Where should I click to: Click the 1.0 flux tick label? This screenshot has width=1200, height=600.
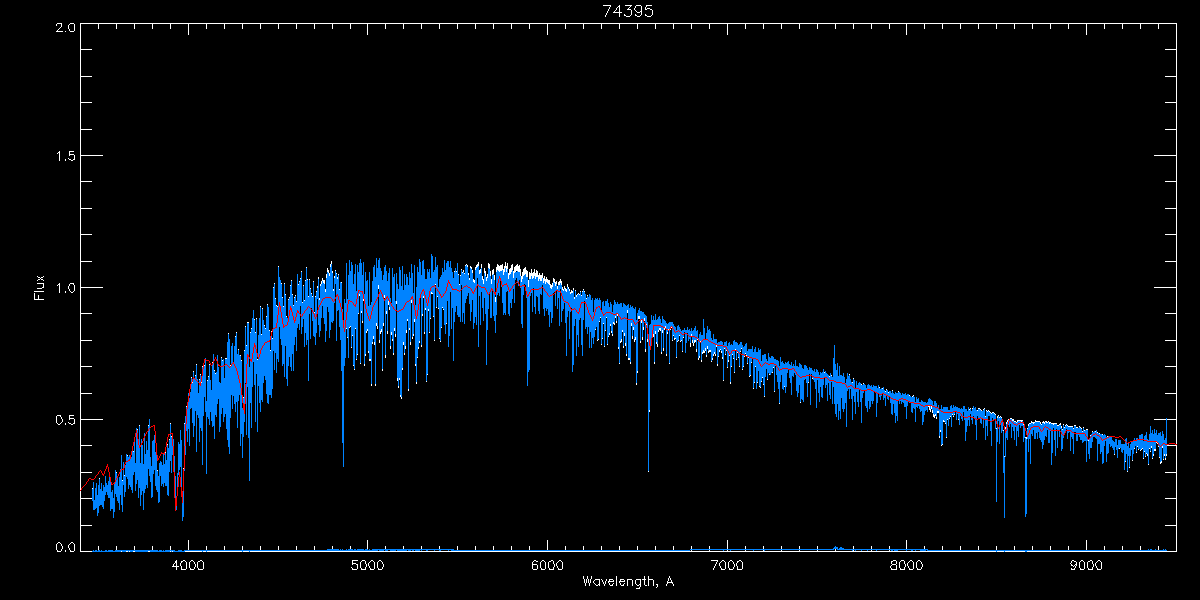point(63,288)
